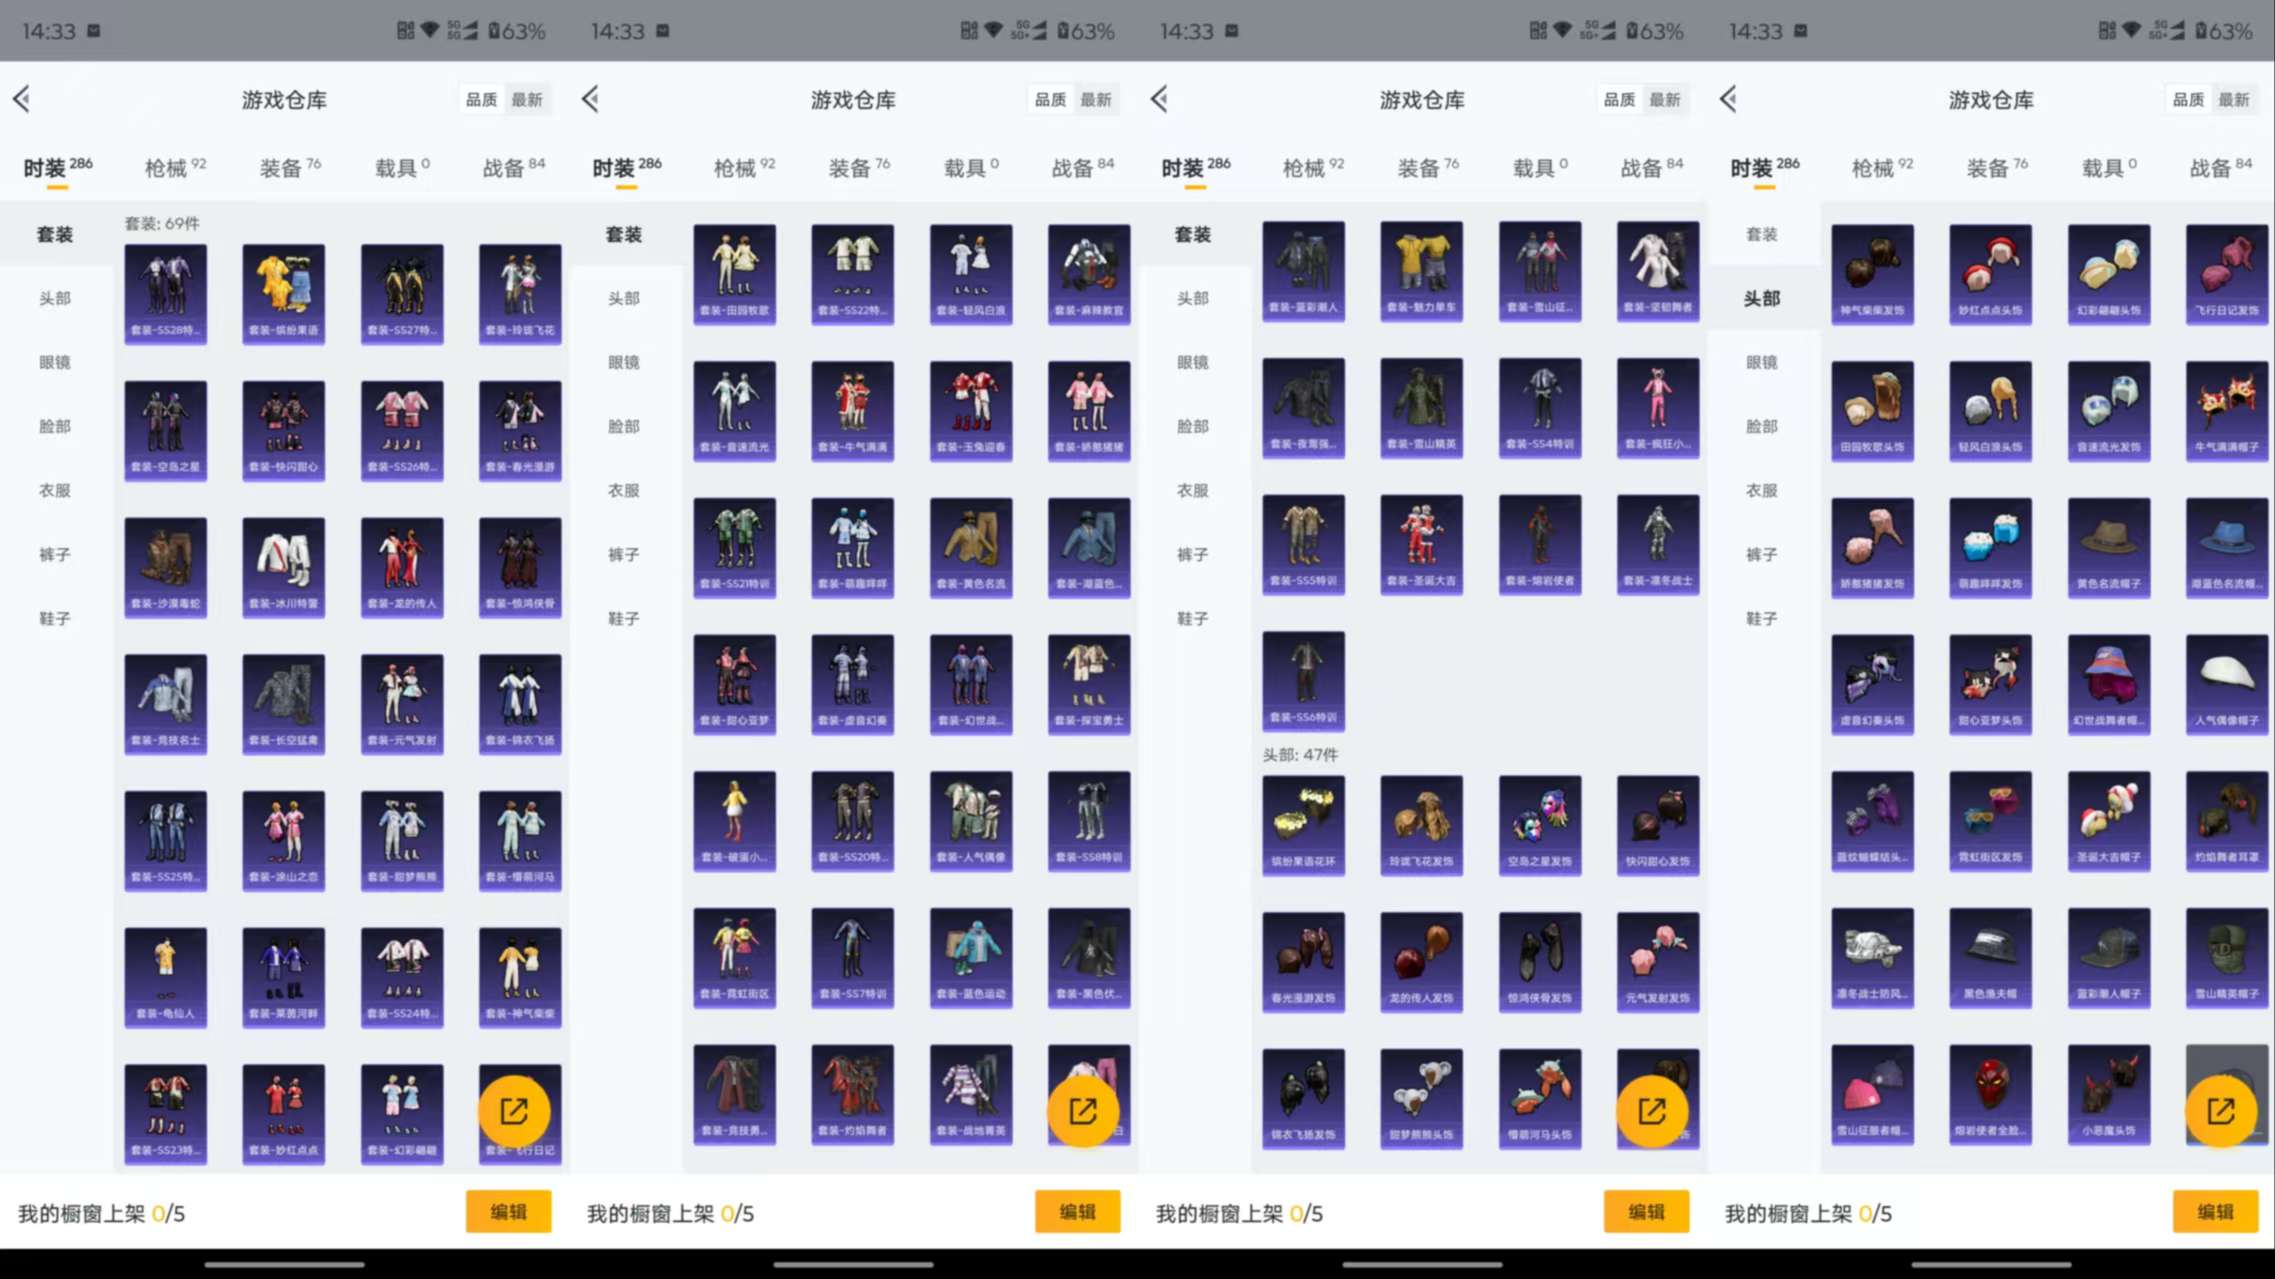The width and height of the screenshot is (2275, 1279).
Task: Choose the 套装-圣诞大吉 red Santa outfit
Action: click(x=1421, y=544)
